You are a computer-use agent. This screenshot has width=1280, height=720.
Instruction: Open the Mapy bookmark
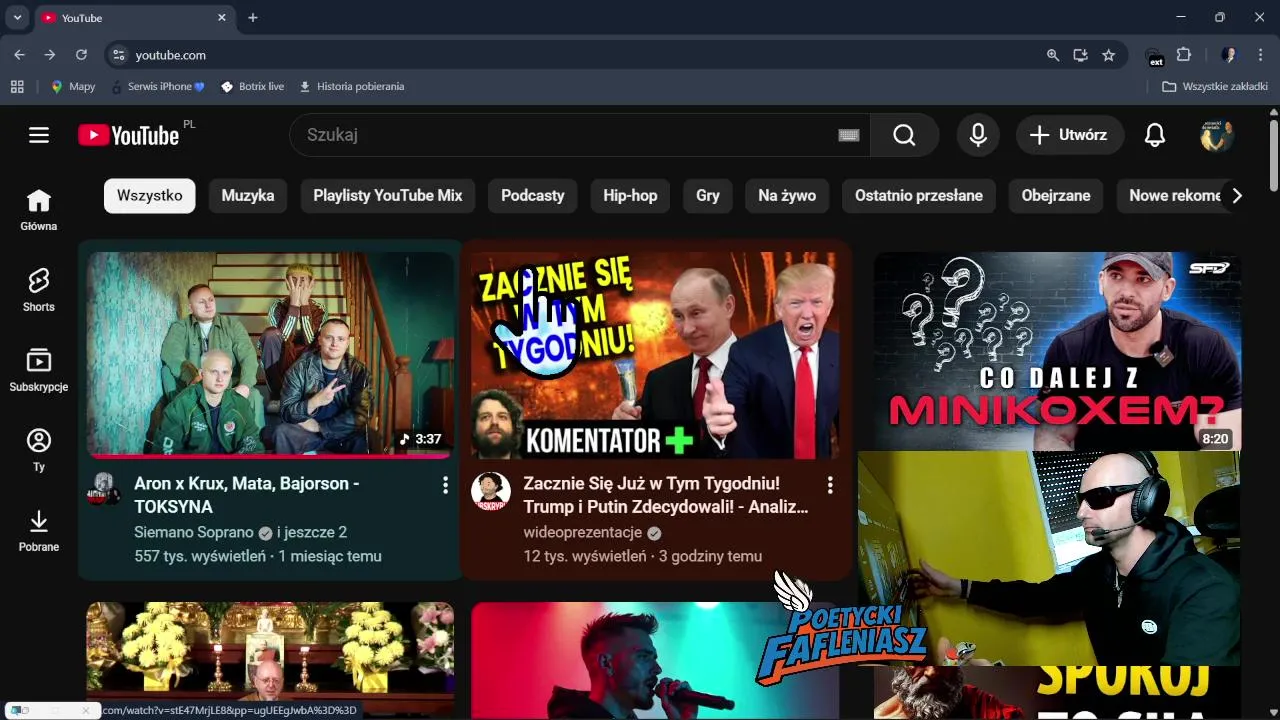click(73, 86)
